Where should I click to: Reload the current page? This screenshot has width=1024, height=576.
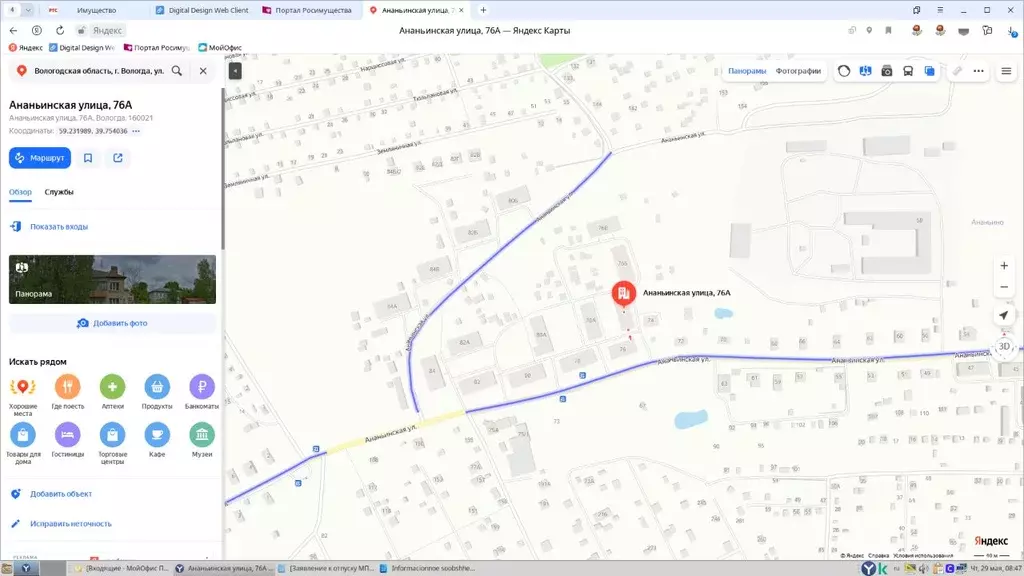coord(60,30)
